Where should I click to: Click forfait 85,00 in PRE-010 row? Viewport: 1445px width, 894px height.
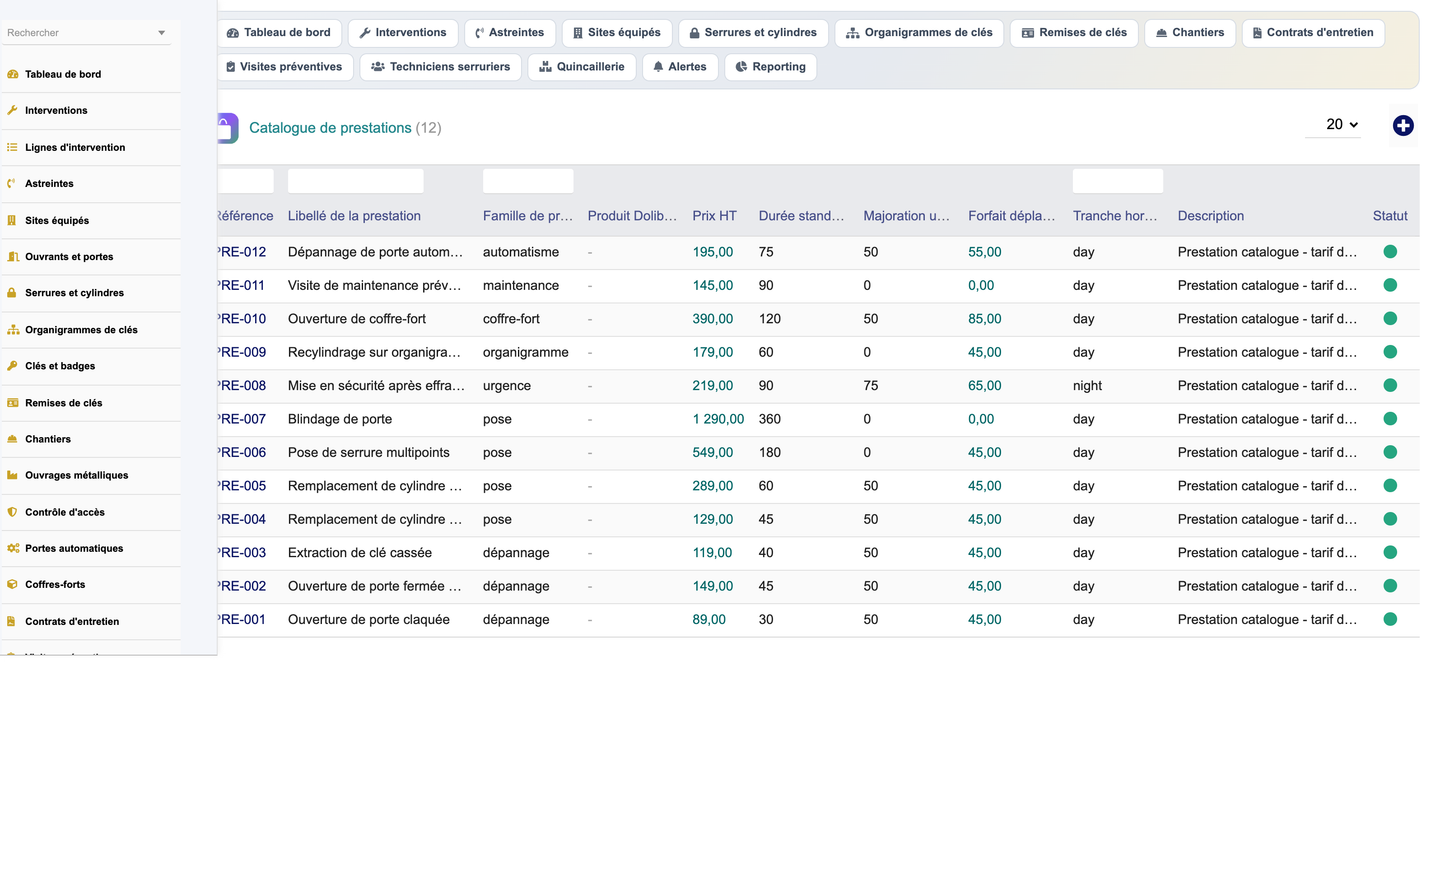(985, 319)
